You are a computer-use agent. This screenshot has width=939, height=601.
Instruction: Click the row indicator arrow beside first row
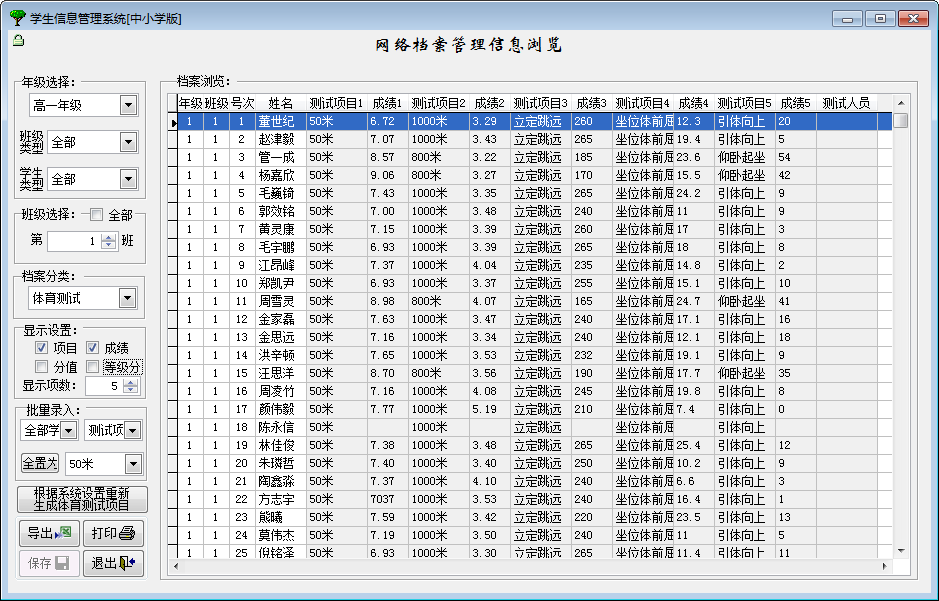174,122
